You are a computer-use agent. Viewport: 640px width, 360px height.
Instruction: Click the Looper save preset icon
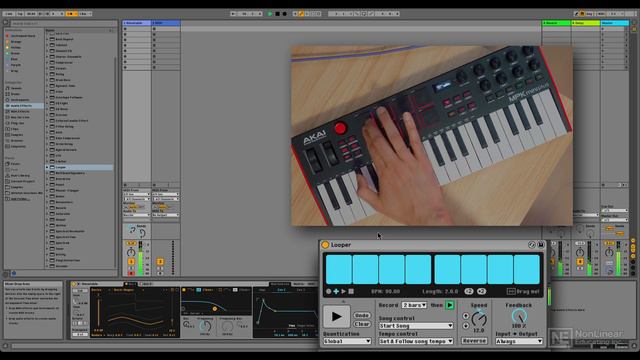pyautogui.click(x=541, y=244)
